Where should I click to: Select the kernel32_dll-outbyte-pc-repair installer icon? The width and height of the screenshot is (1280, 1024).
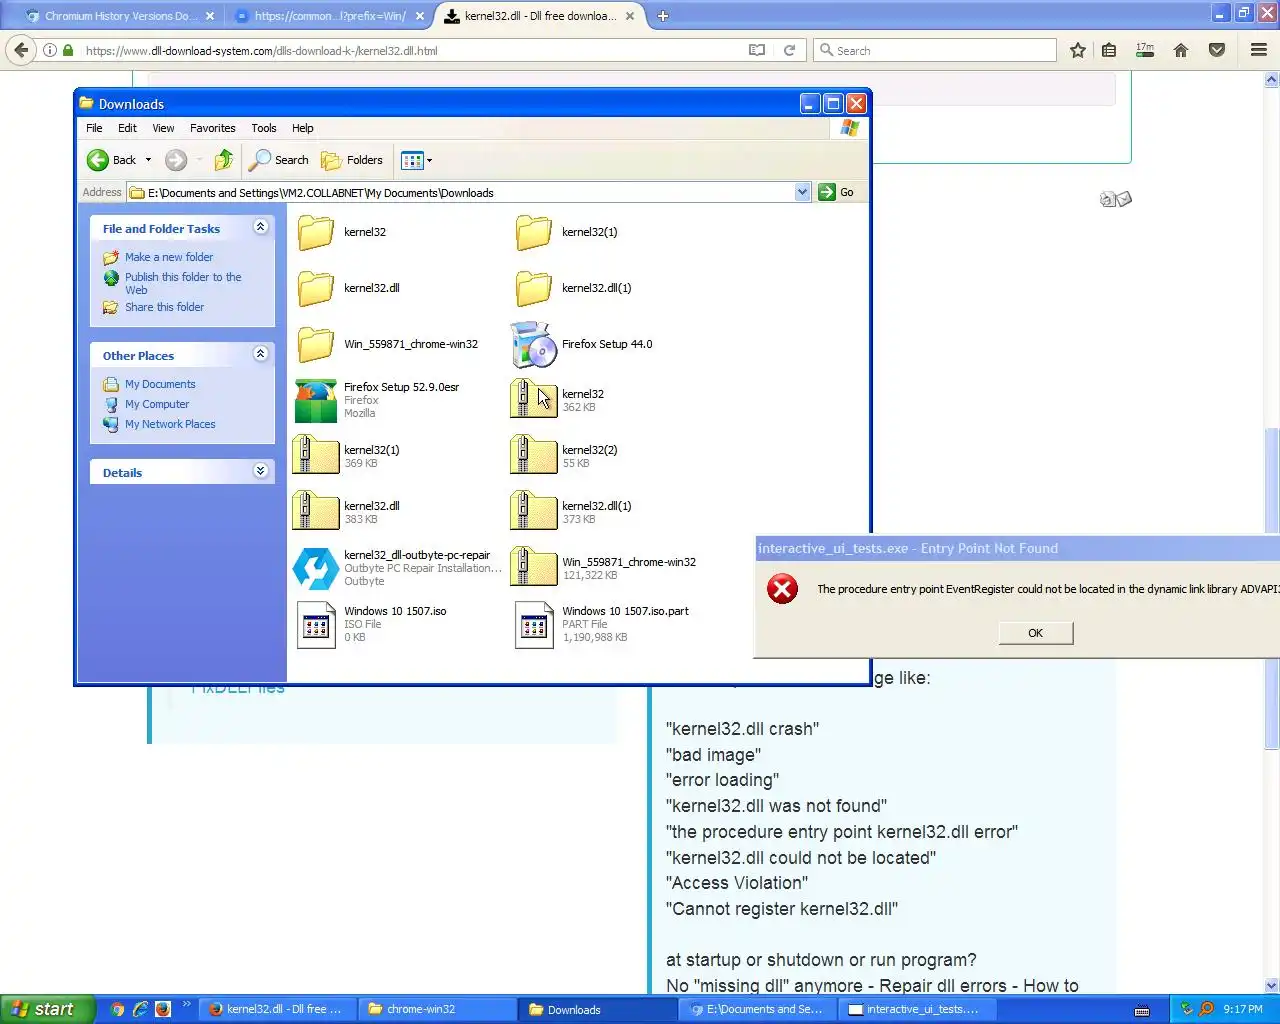(x=316, y=568)
